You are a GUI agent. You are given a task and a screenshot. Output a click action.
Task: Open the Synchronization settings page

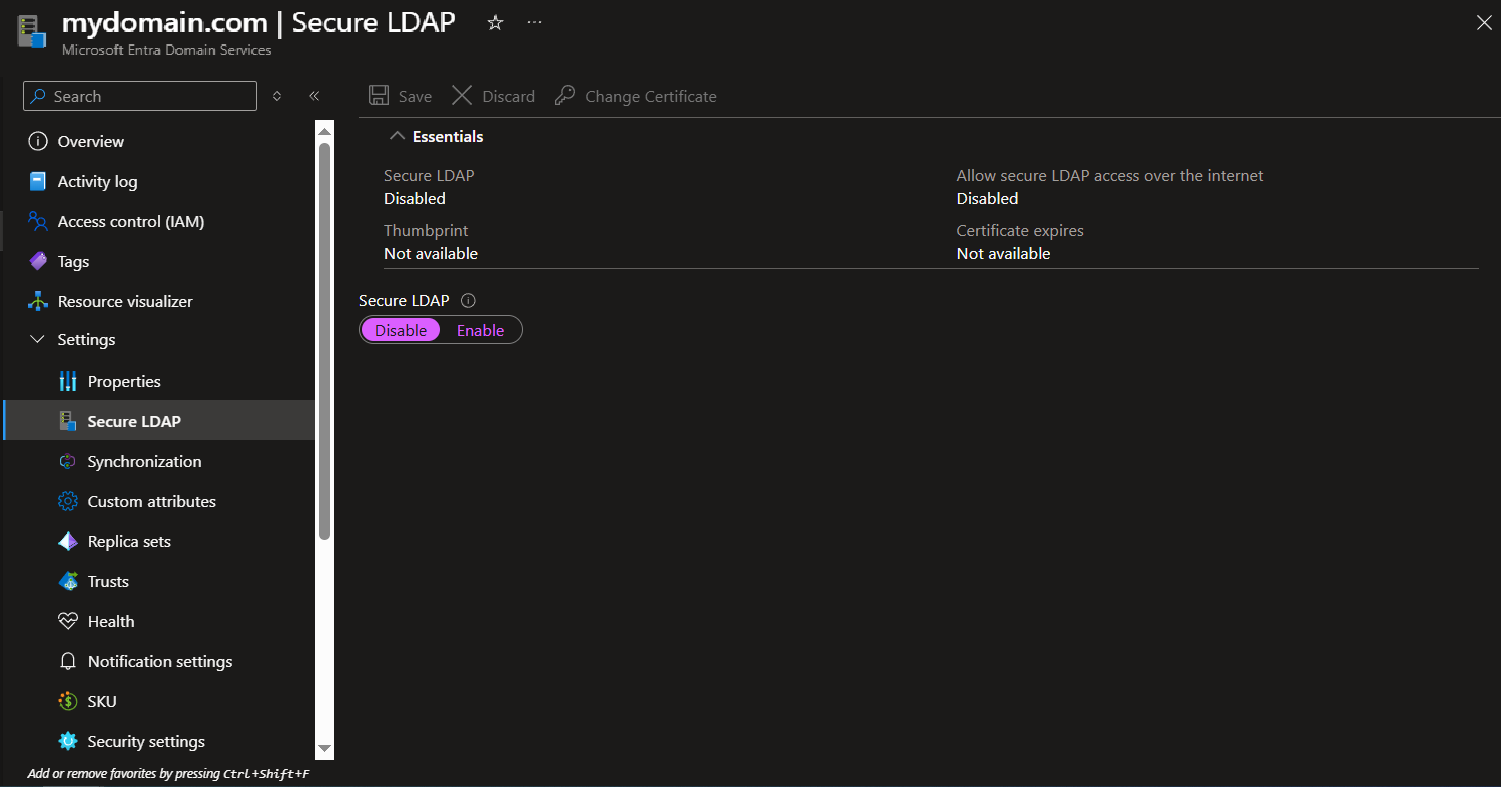tap(144, 462)
